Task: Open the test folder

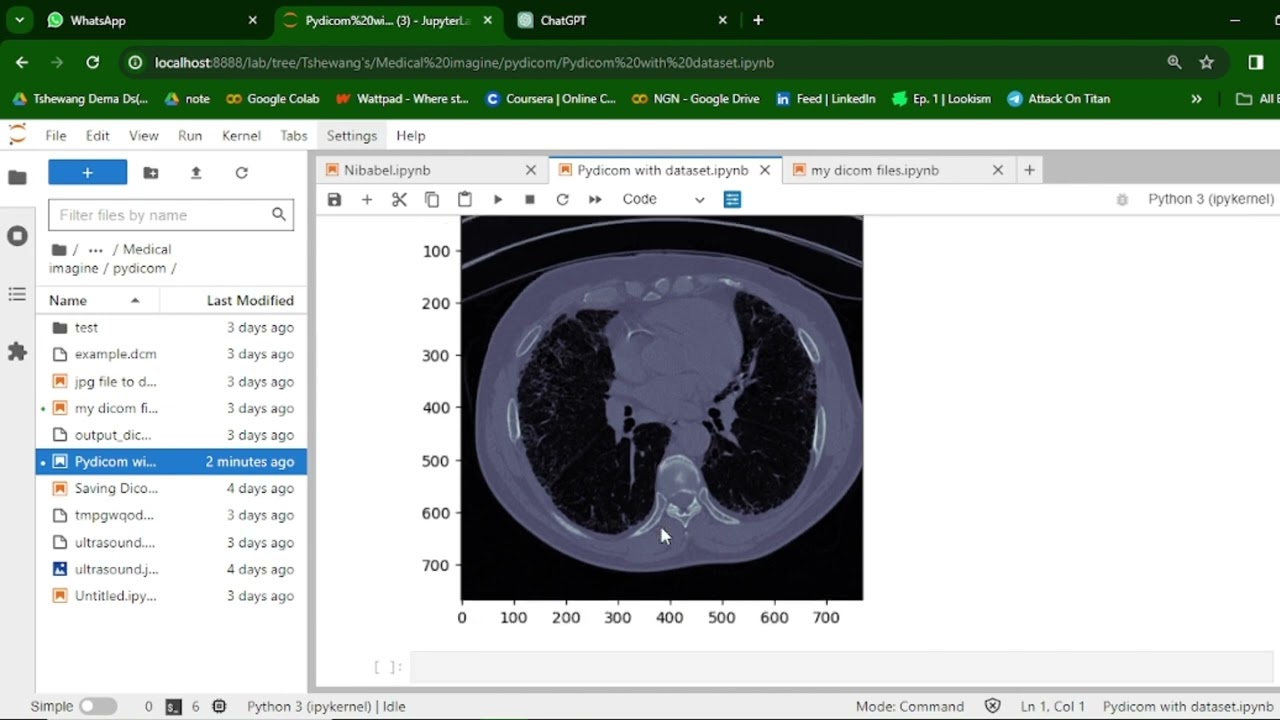Action: pos(171,327)
